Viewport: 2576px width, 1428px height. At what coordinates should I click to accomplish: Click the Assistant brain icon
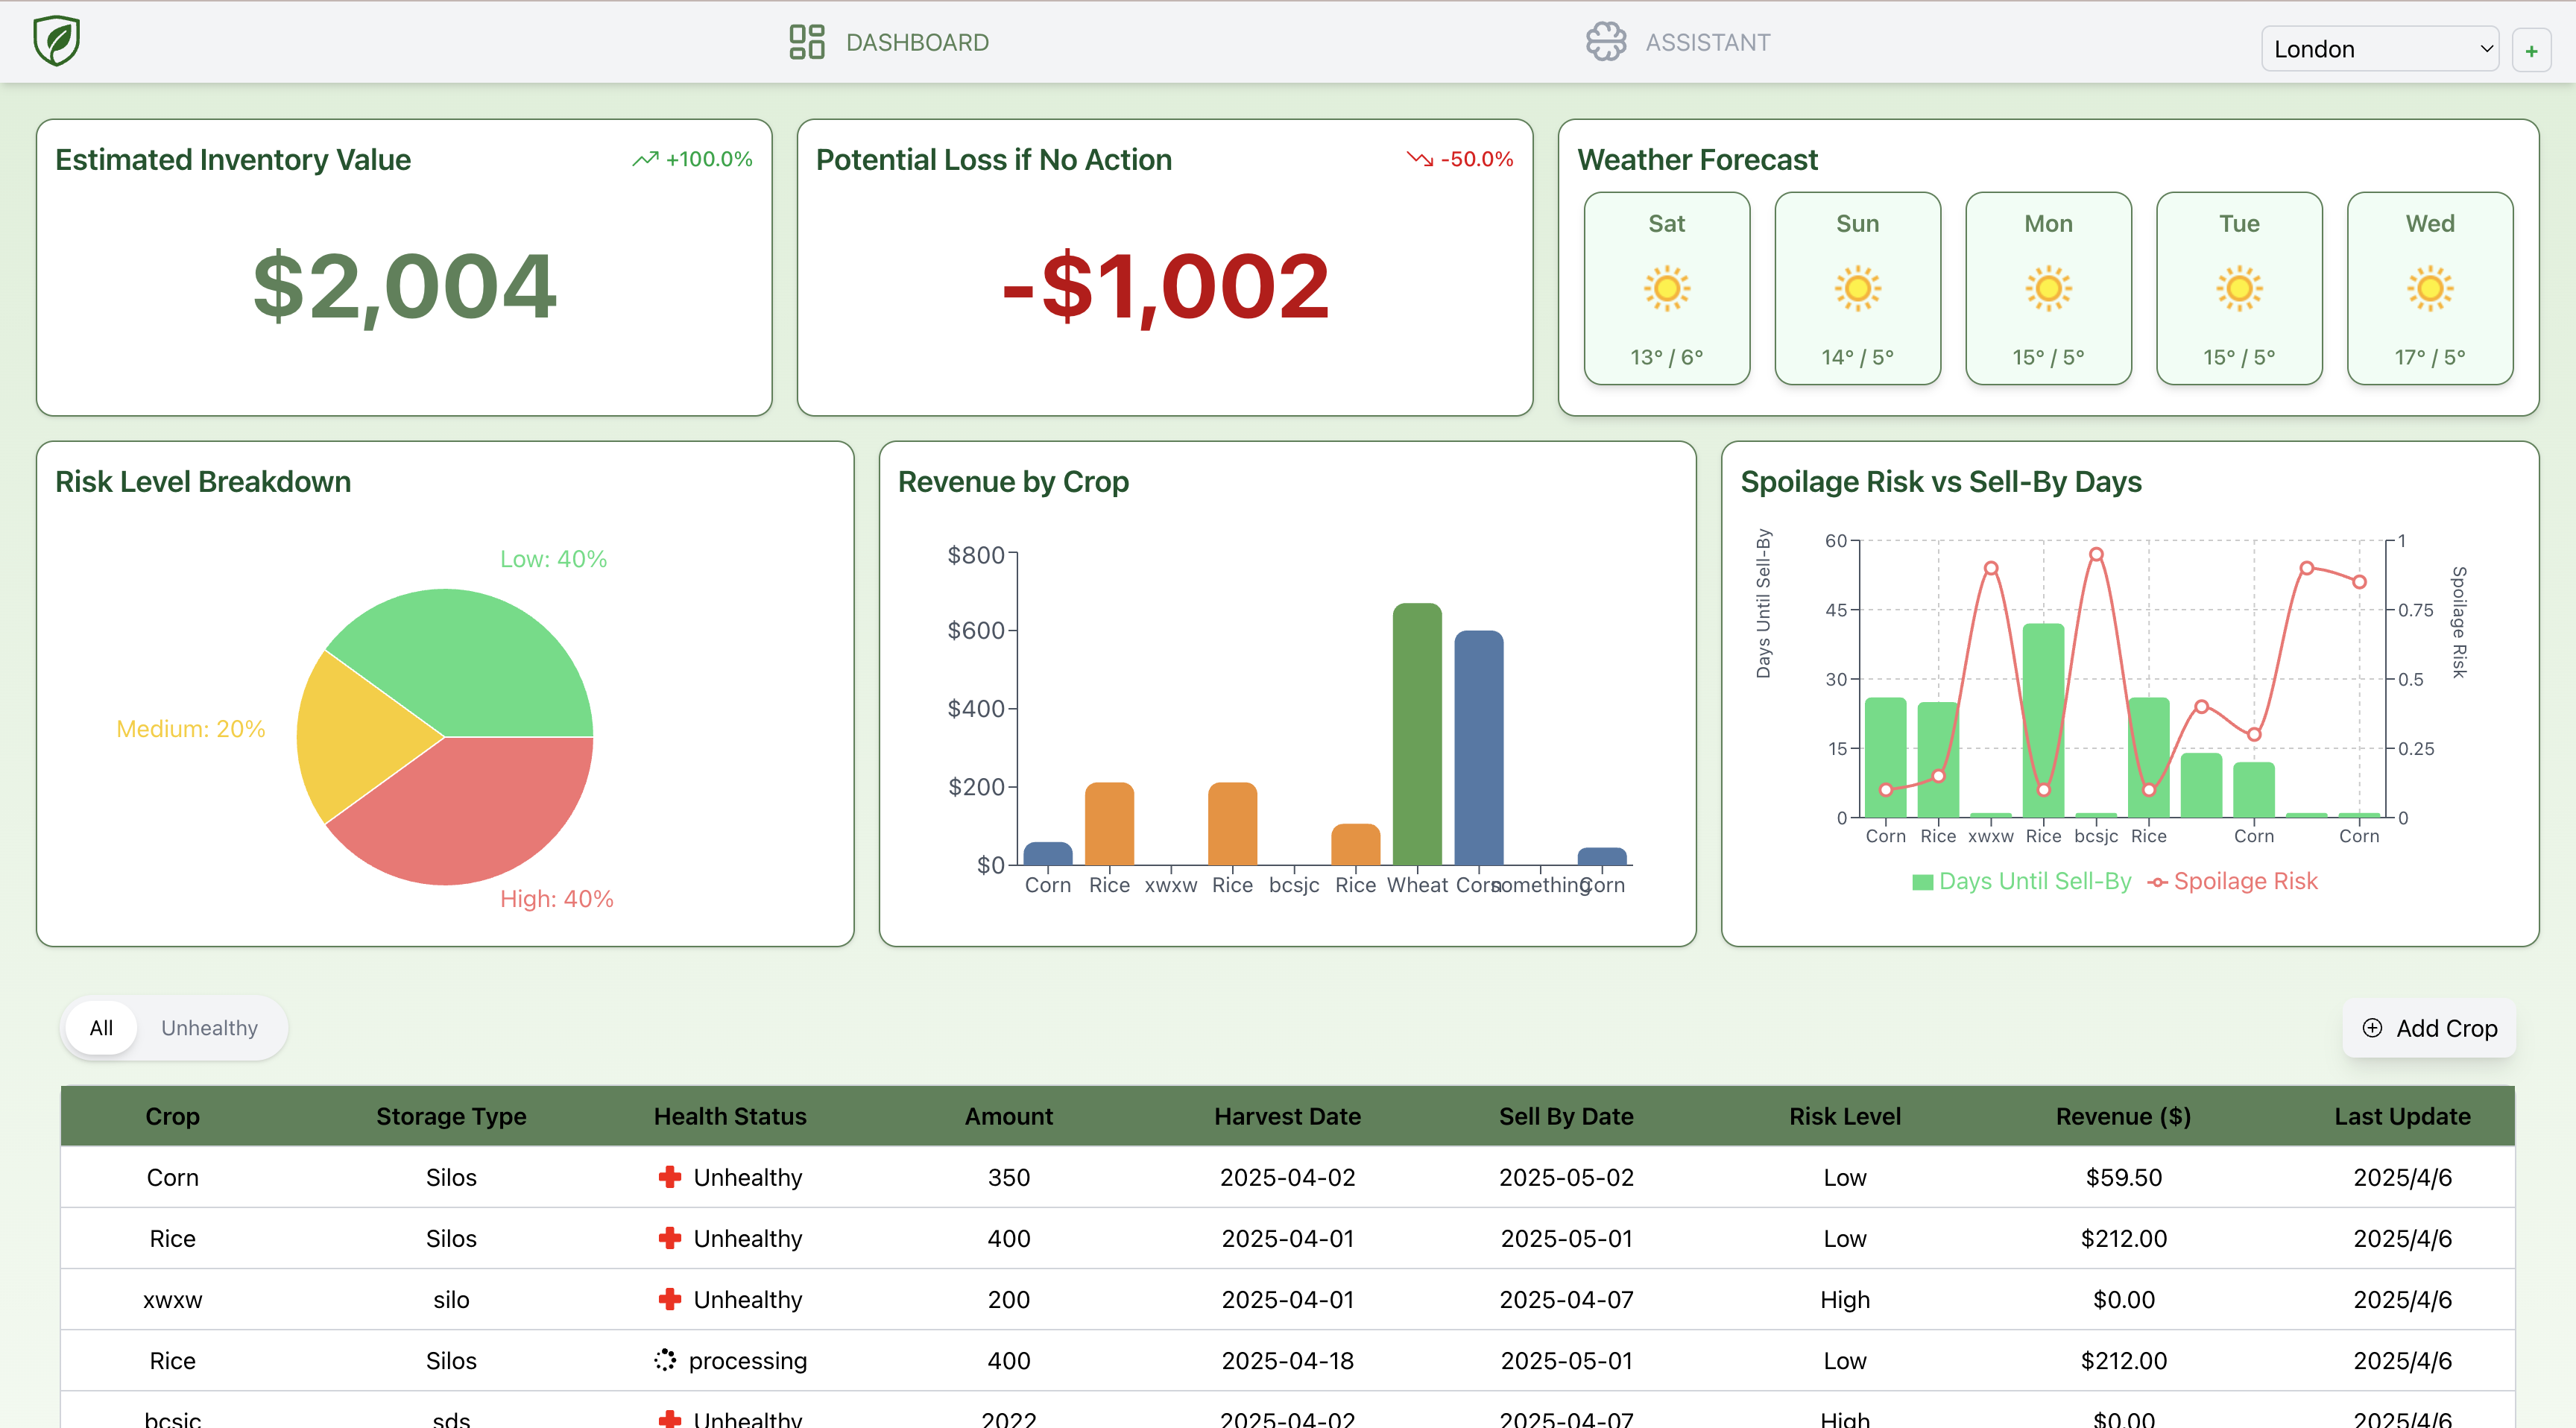(1606, 42)
